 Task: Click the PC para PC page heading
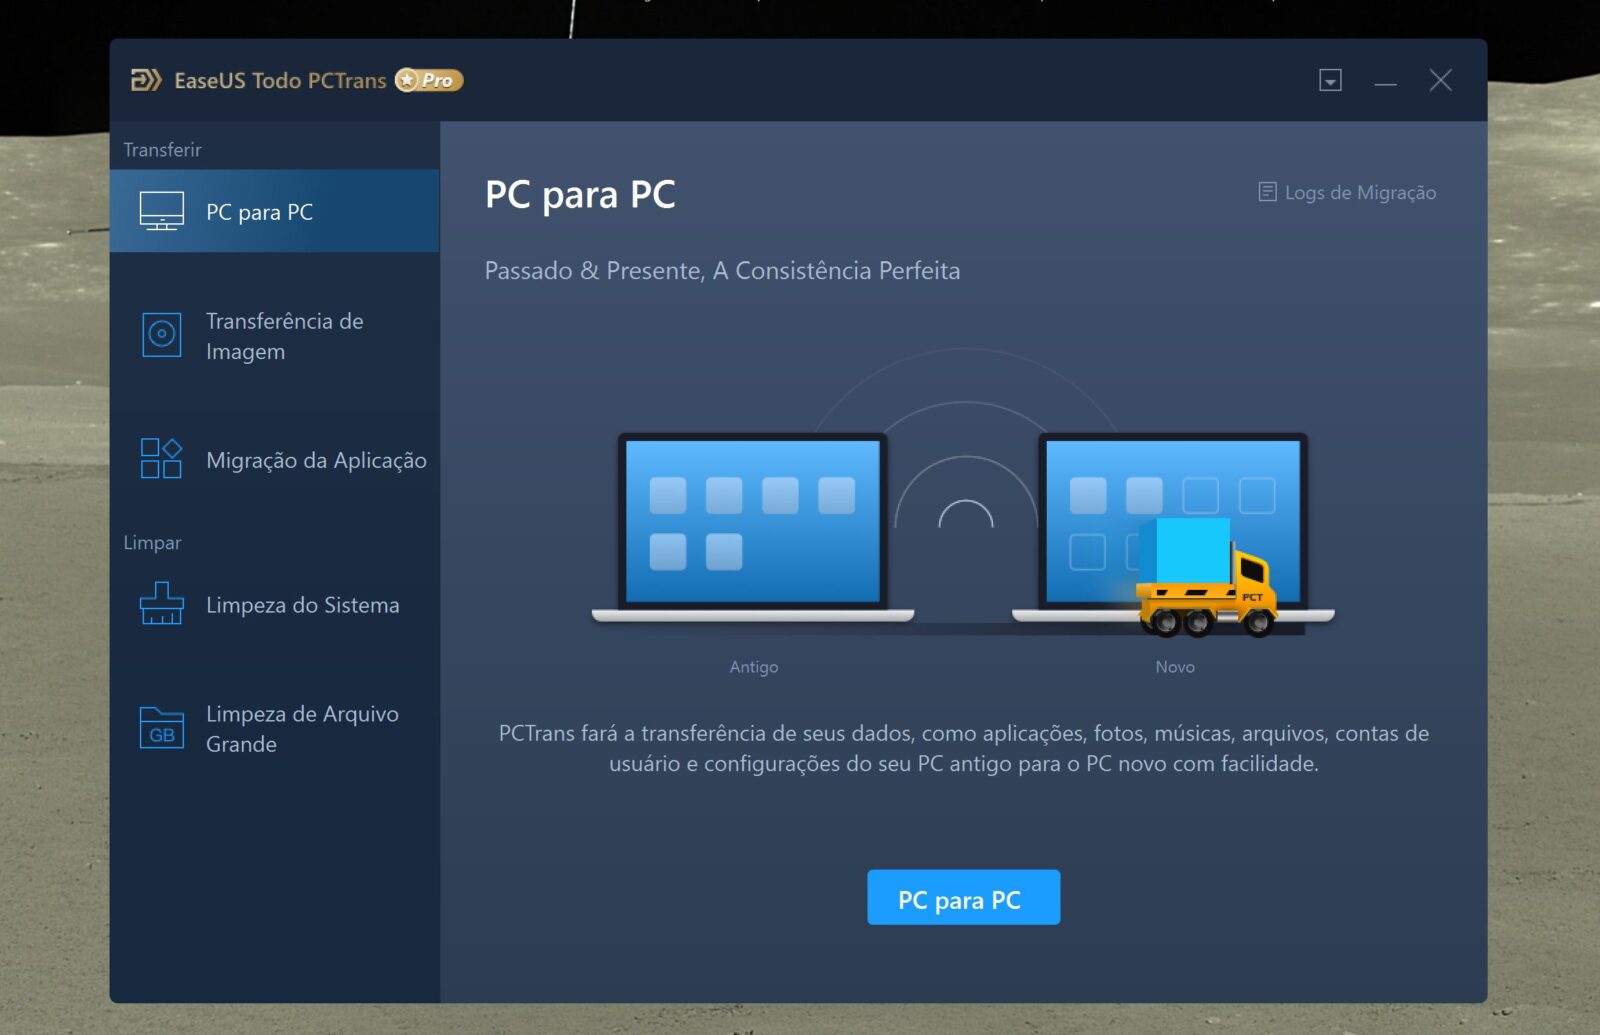point(580,194)
